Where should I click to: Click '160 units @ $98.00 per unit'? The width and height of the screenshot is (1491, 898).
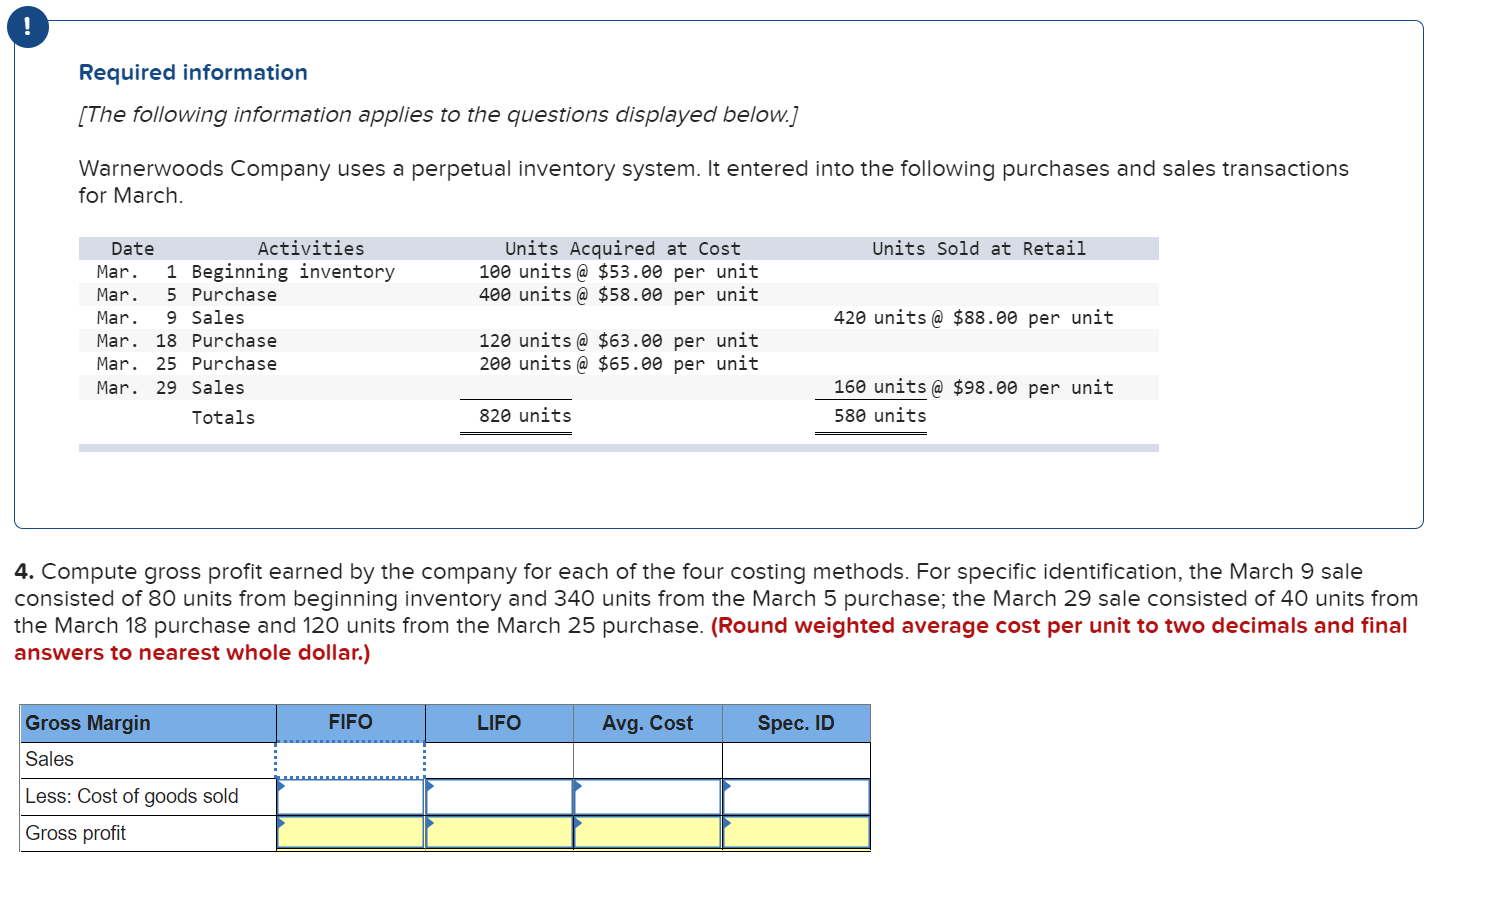click(974, 387)
